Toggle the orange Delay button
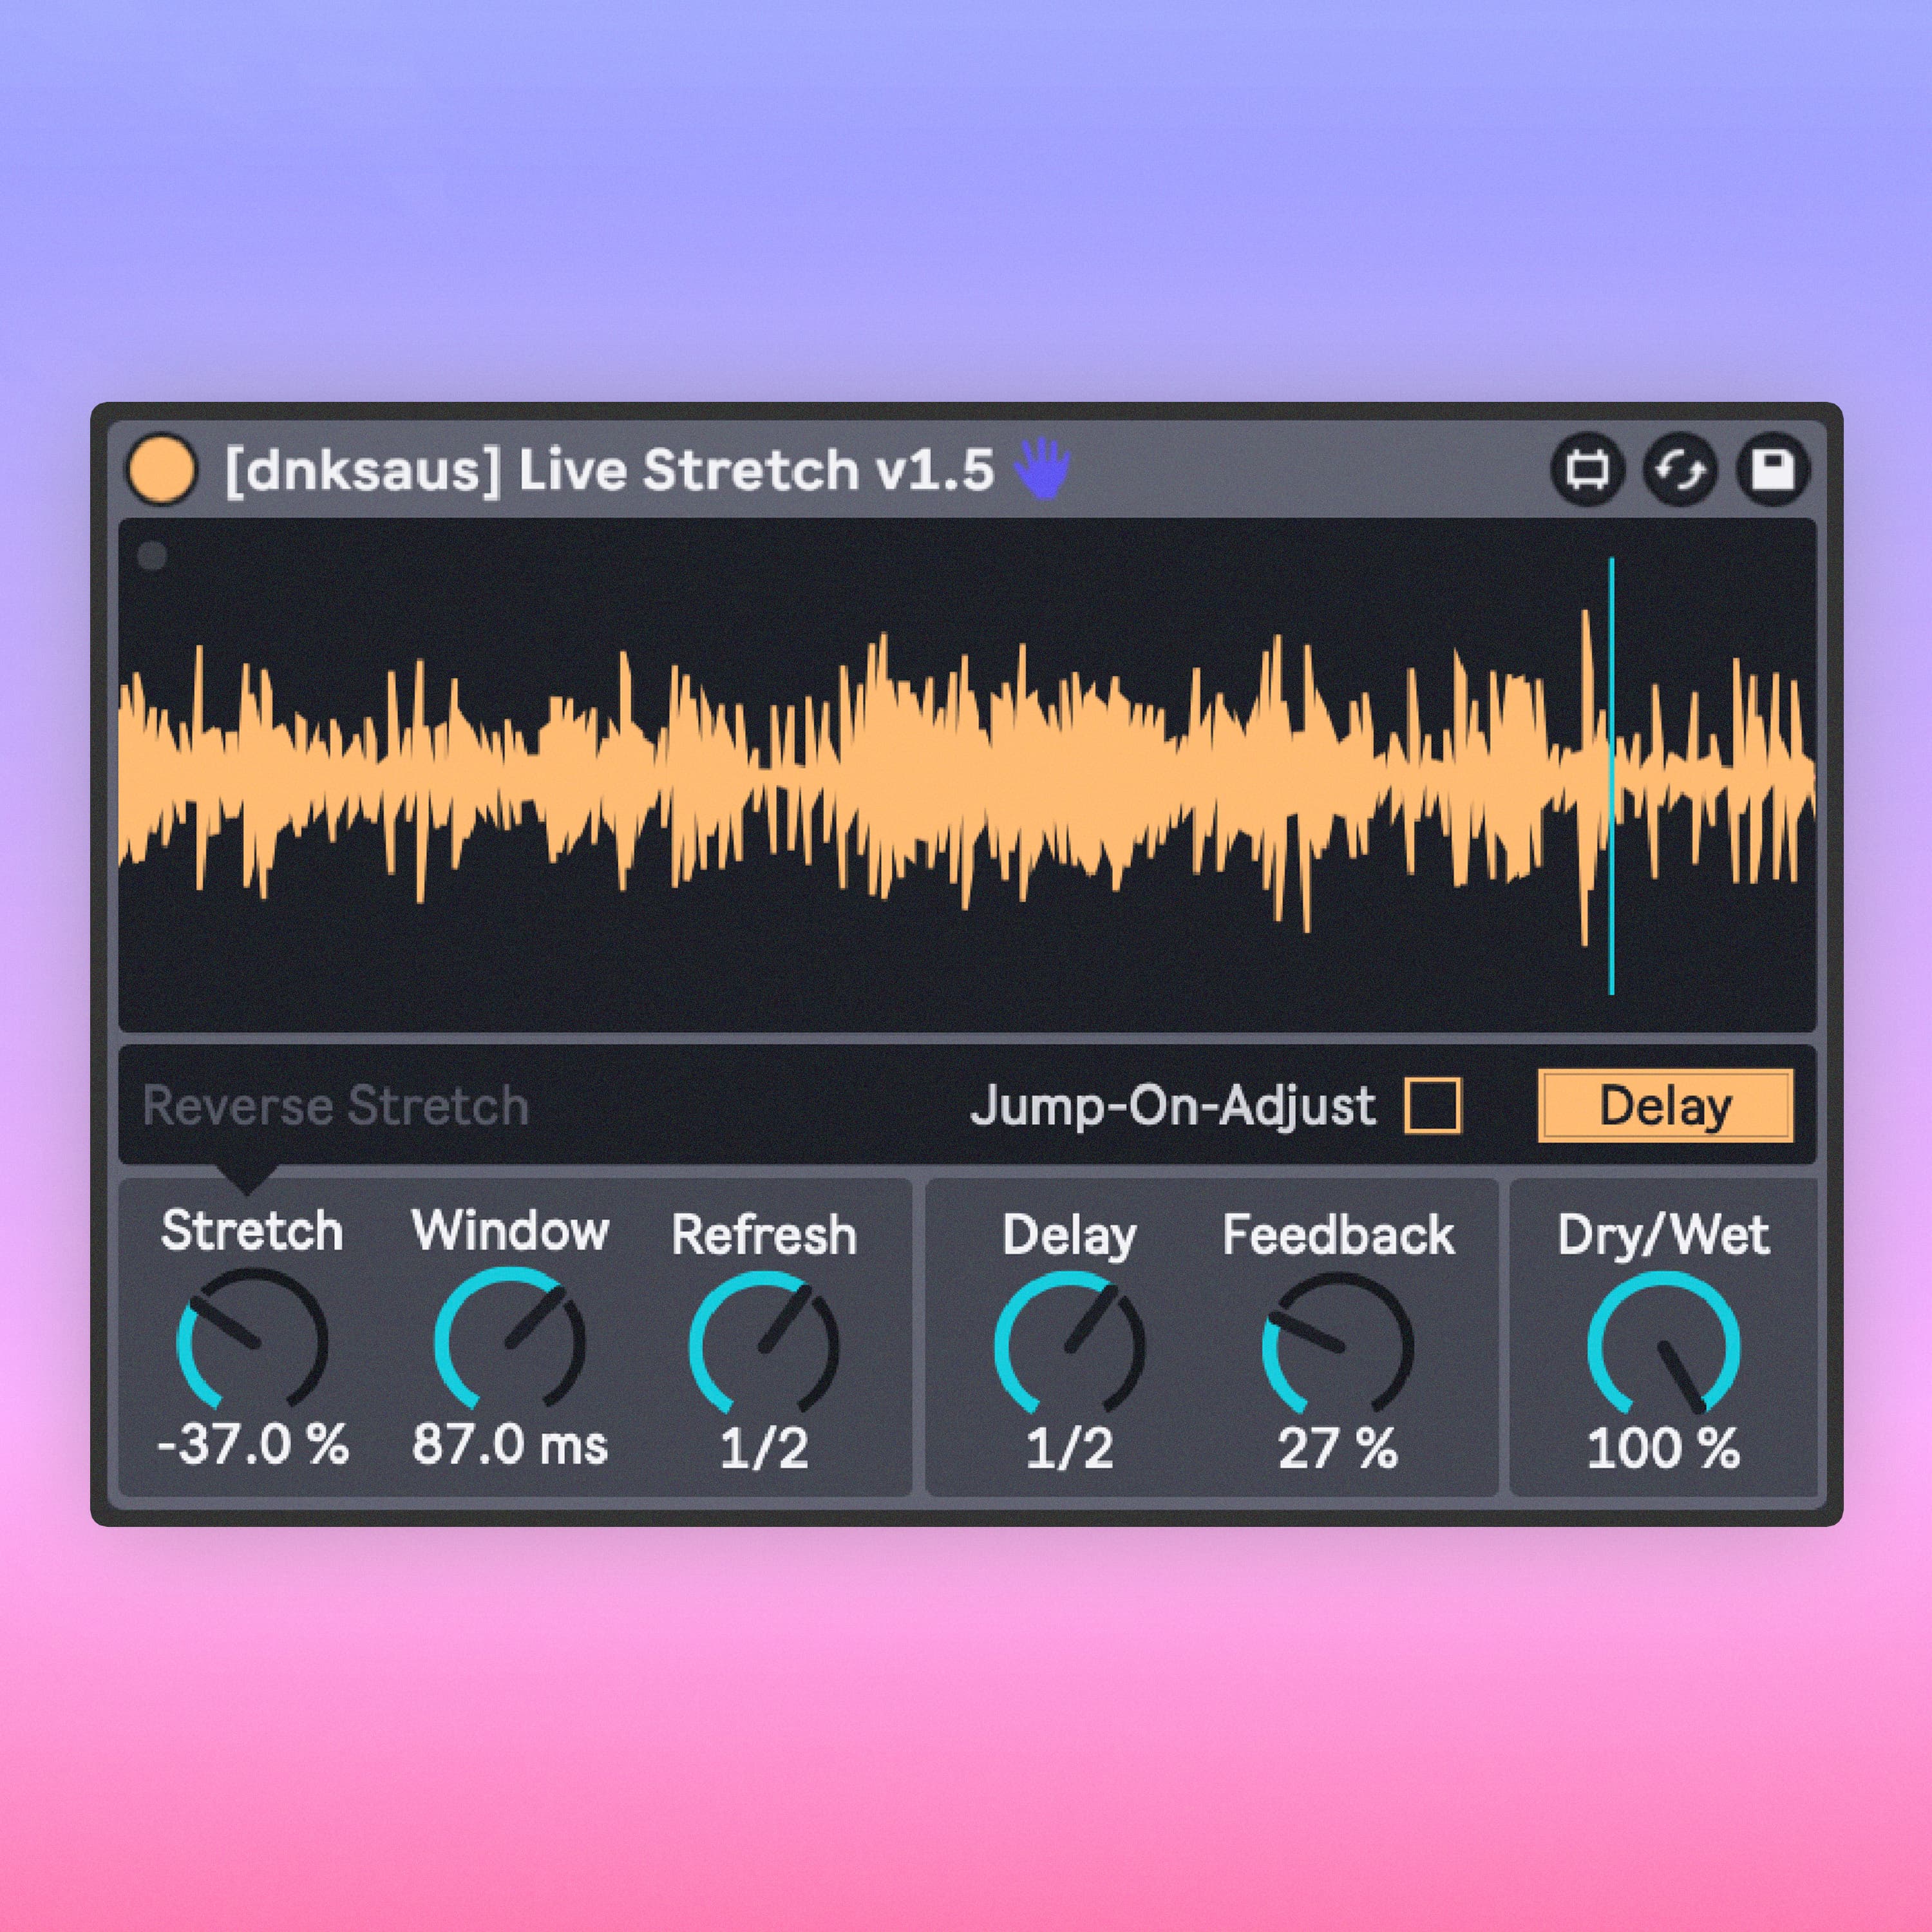 [x=1665, y=1106]
